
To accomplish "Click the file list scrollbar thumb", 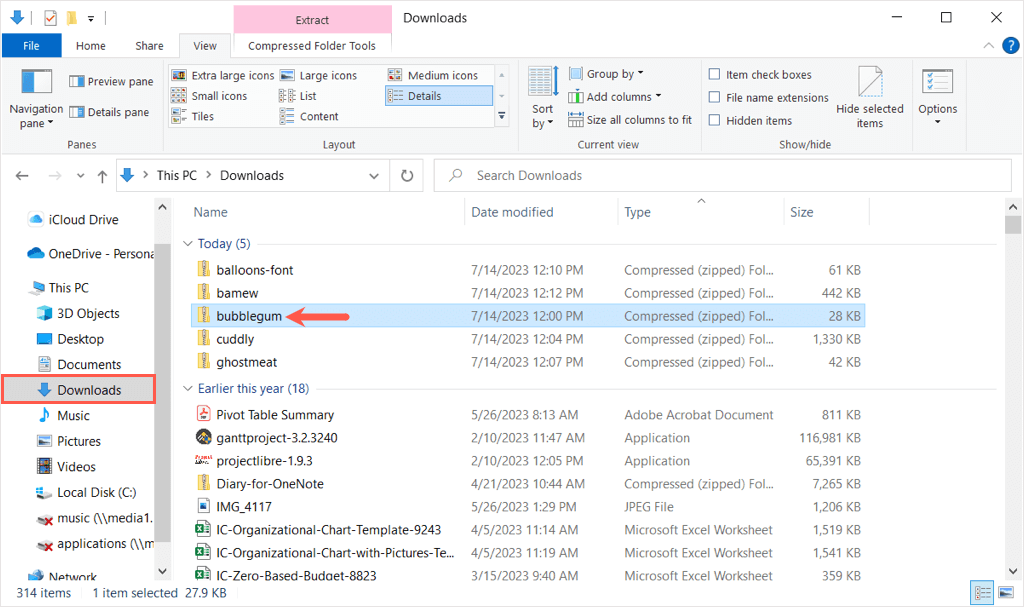I will [x=1013, y=225].
